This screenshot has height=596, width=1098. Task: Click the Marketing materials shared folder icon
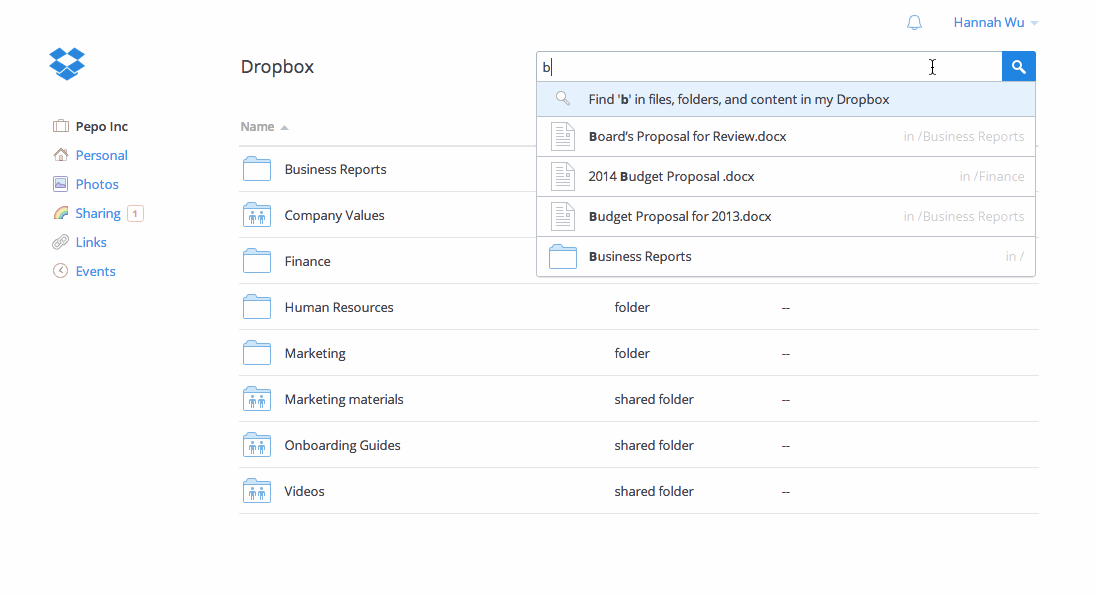tap(257, 399)
